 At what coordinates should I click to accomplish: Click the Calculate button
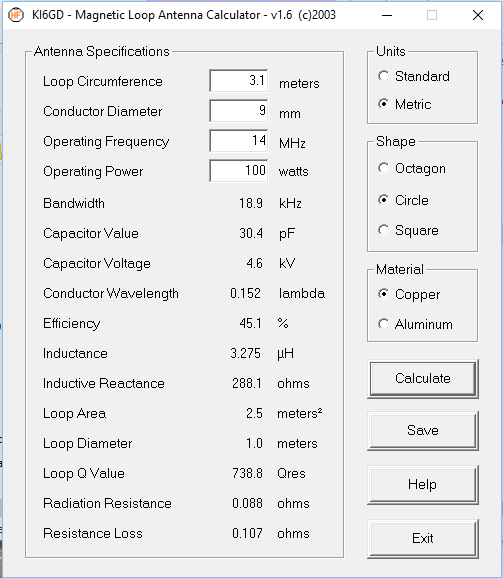[x=423, y=379]
